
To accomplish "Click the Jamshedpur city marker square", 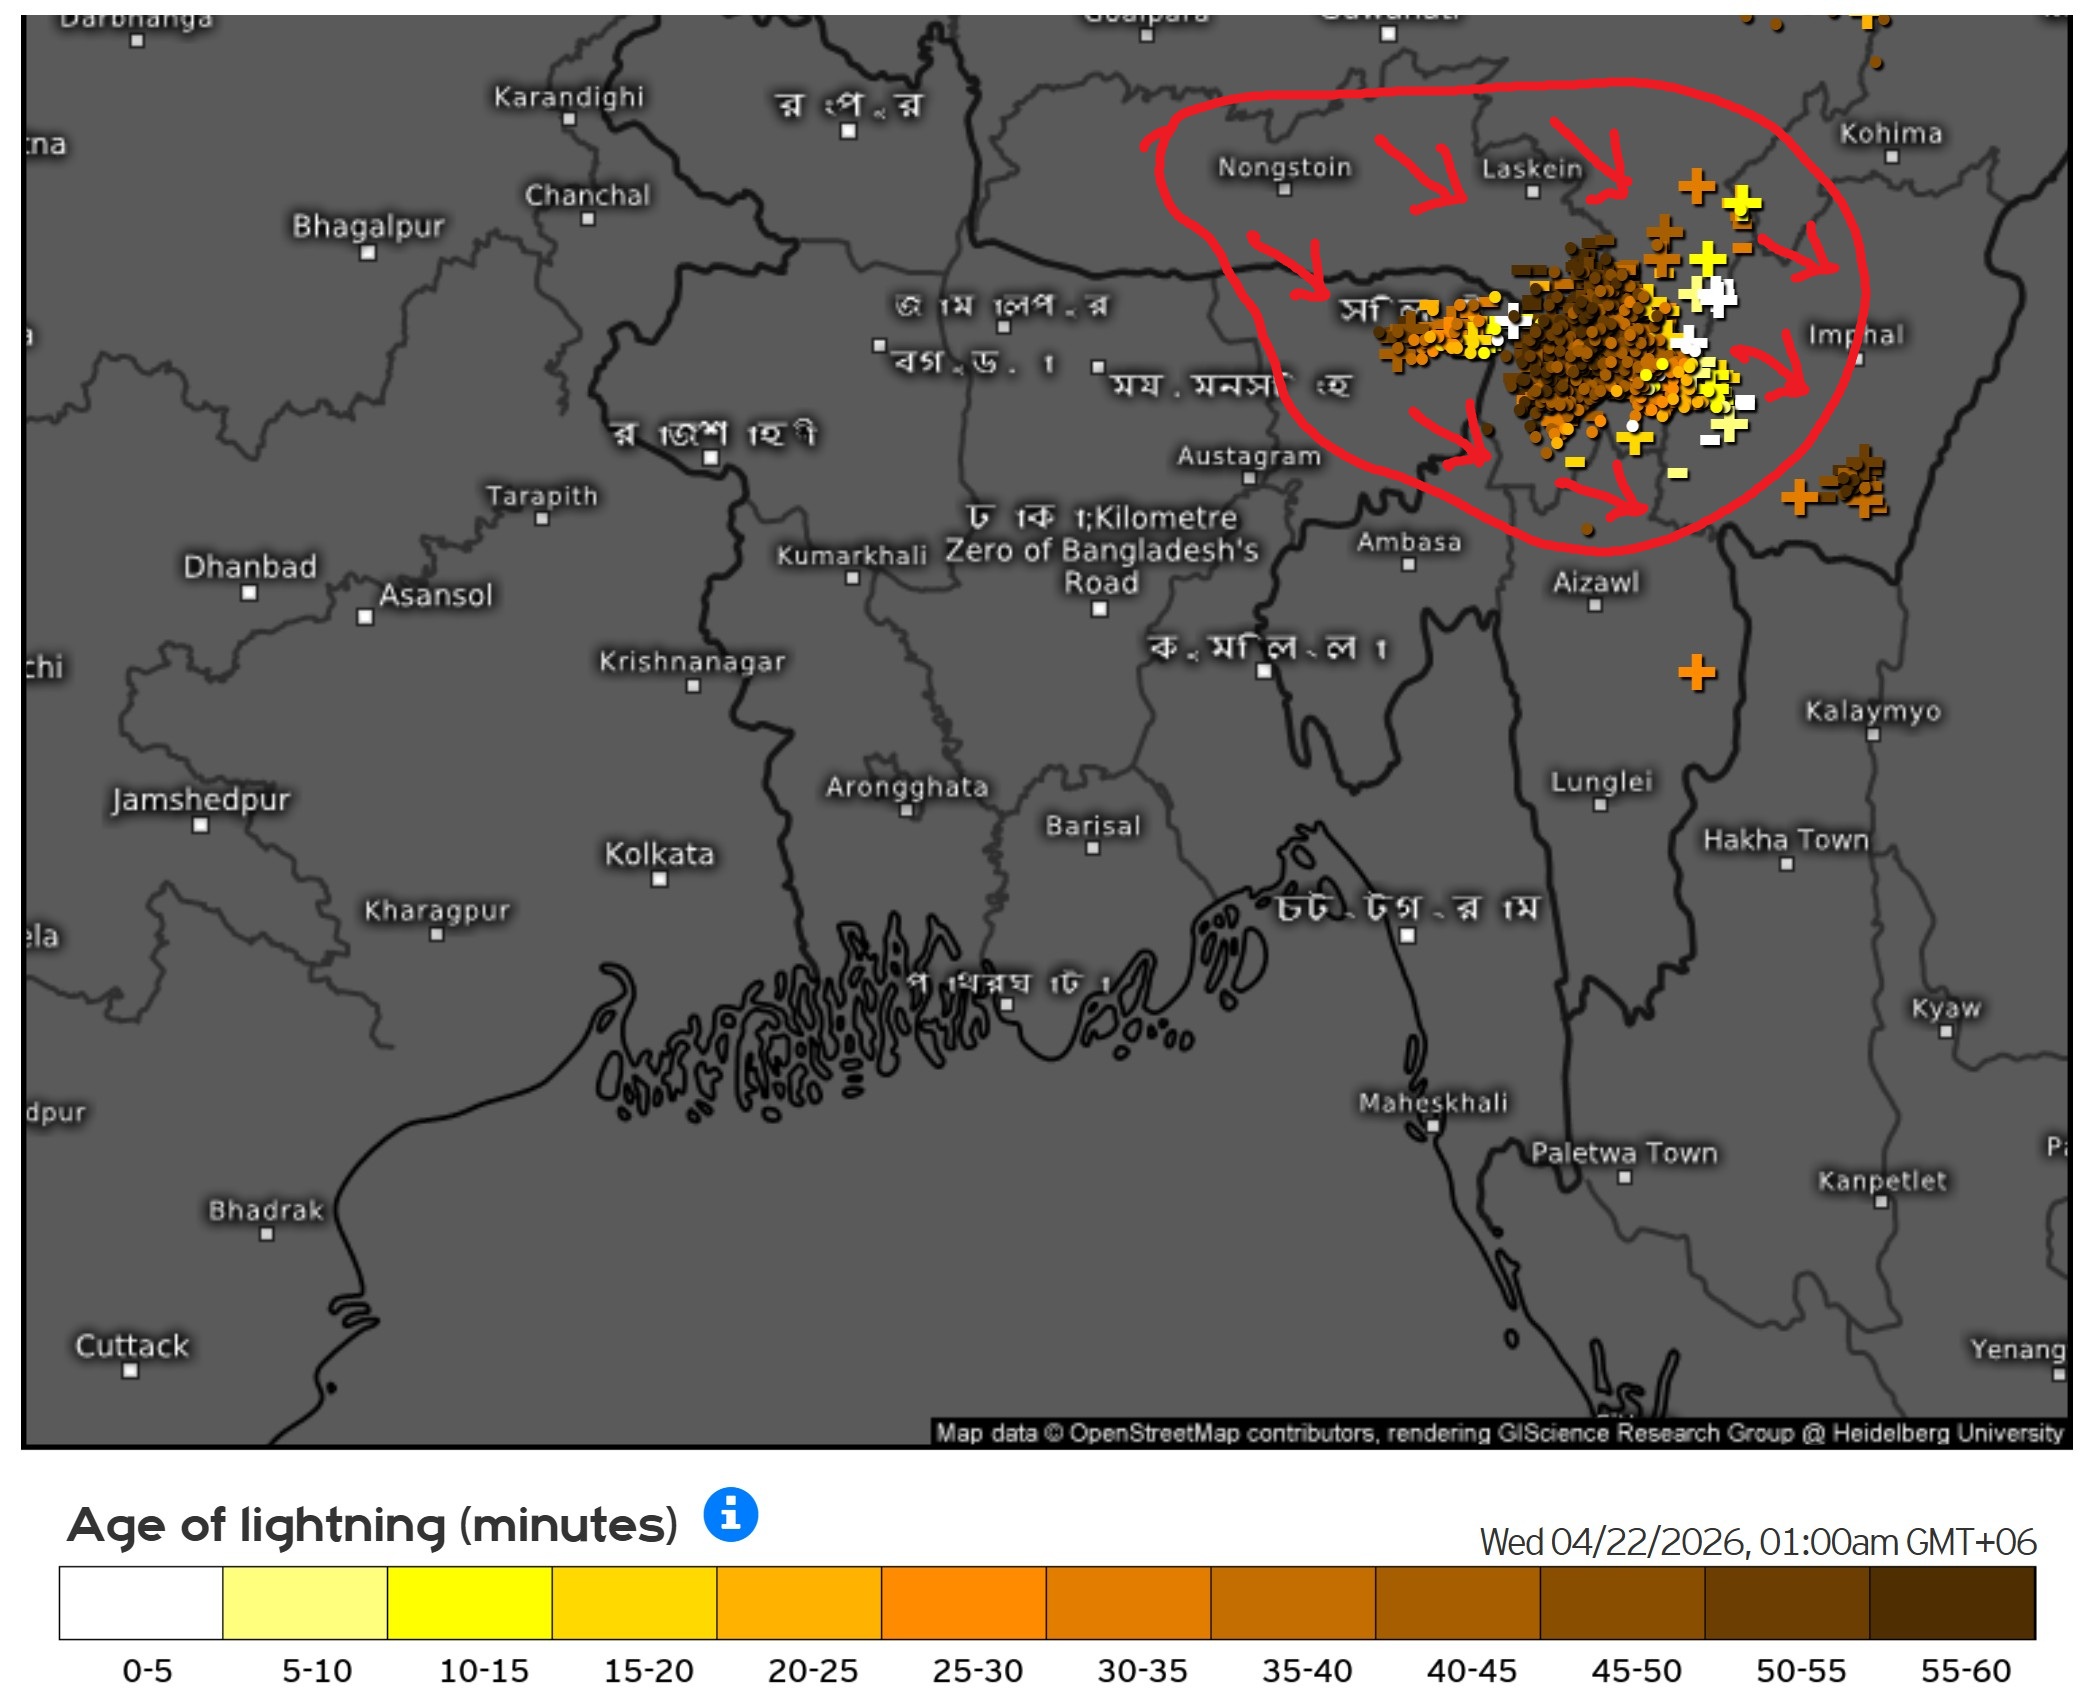I will pos(200,825).
